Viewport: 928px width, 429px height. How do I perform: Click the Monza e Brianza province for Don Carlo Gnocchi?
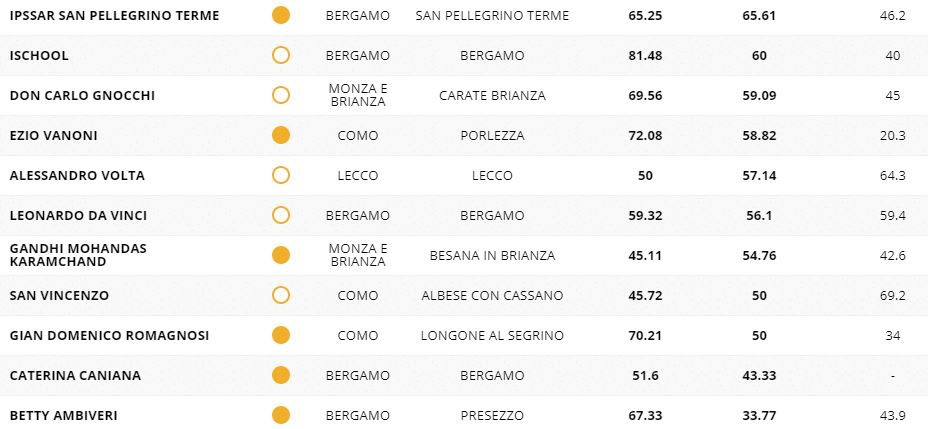click(x=357, y=95)
